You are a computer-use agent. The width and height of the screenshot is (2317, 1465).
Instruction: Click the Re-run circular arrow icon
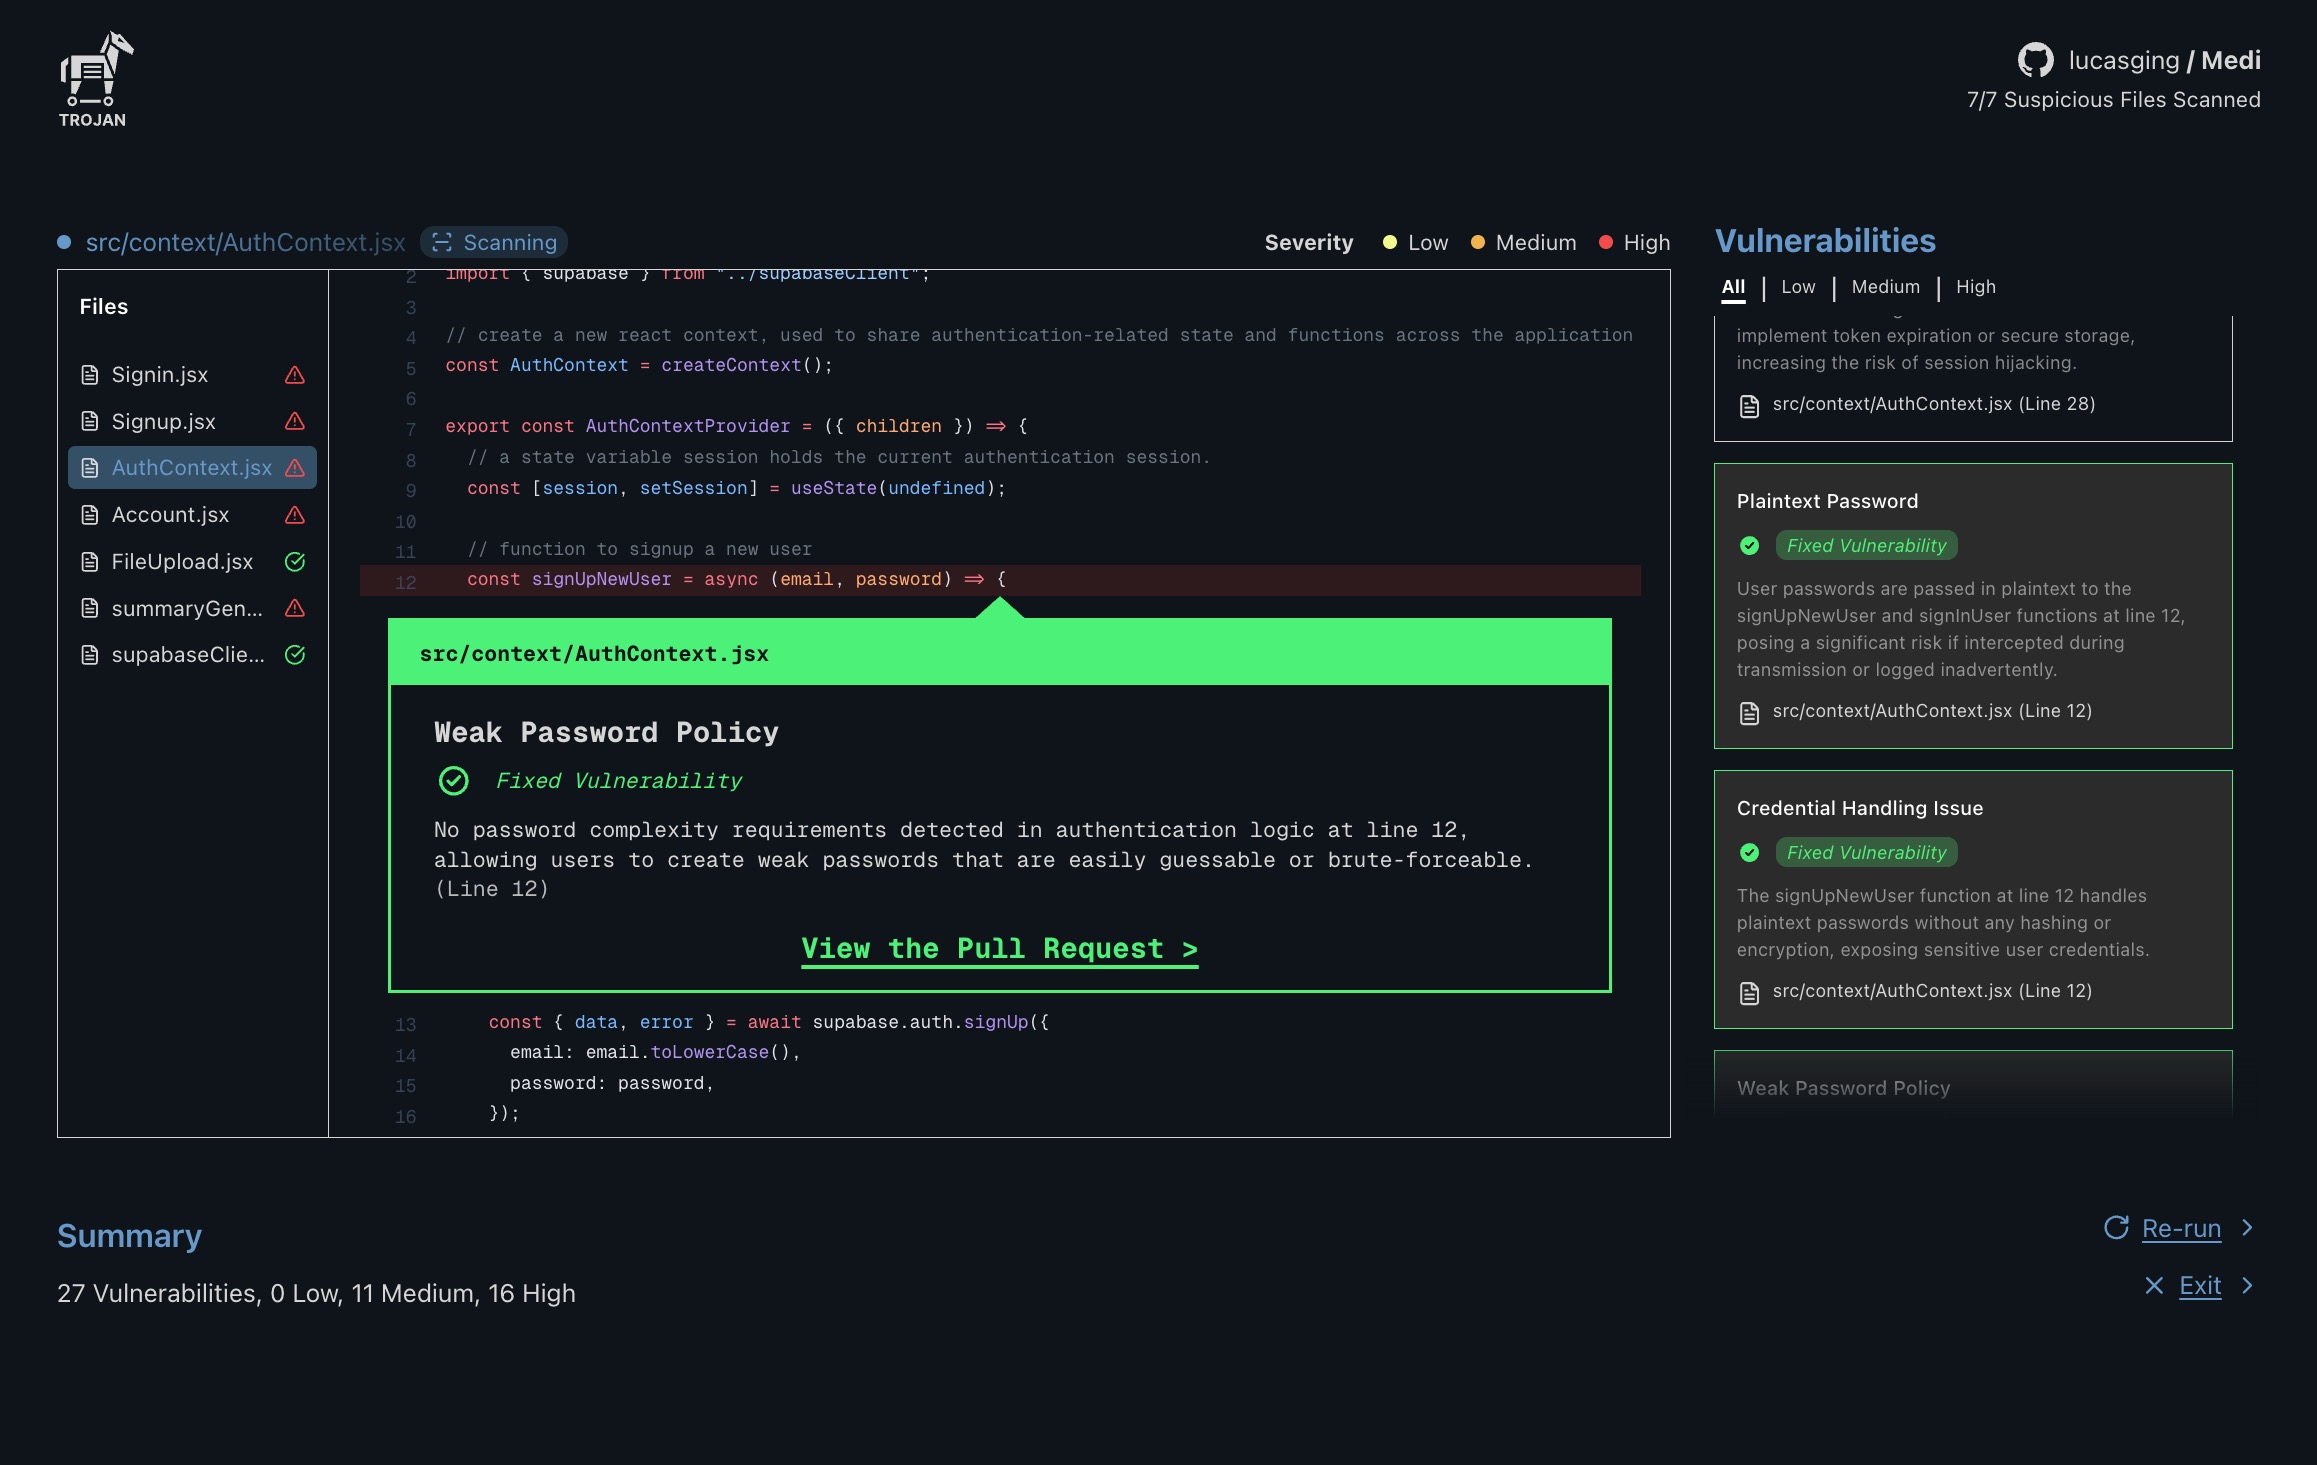coord(2116,1228)
